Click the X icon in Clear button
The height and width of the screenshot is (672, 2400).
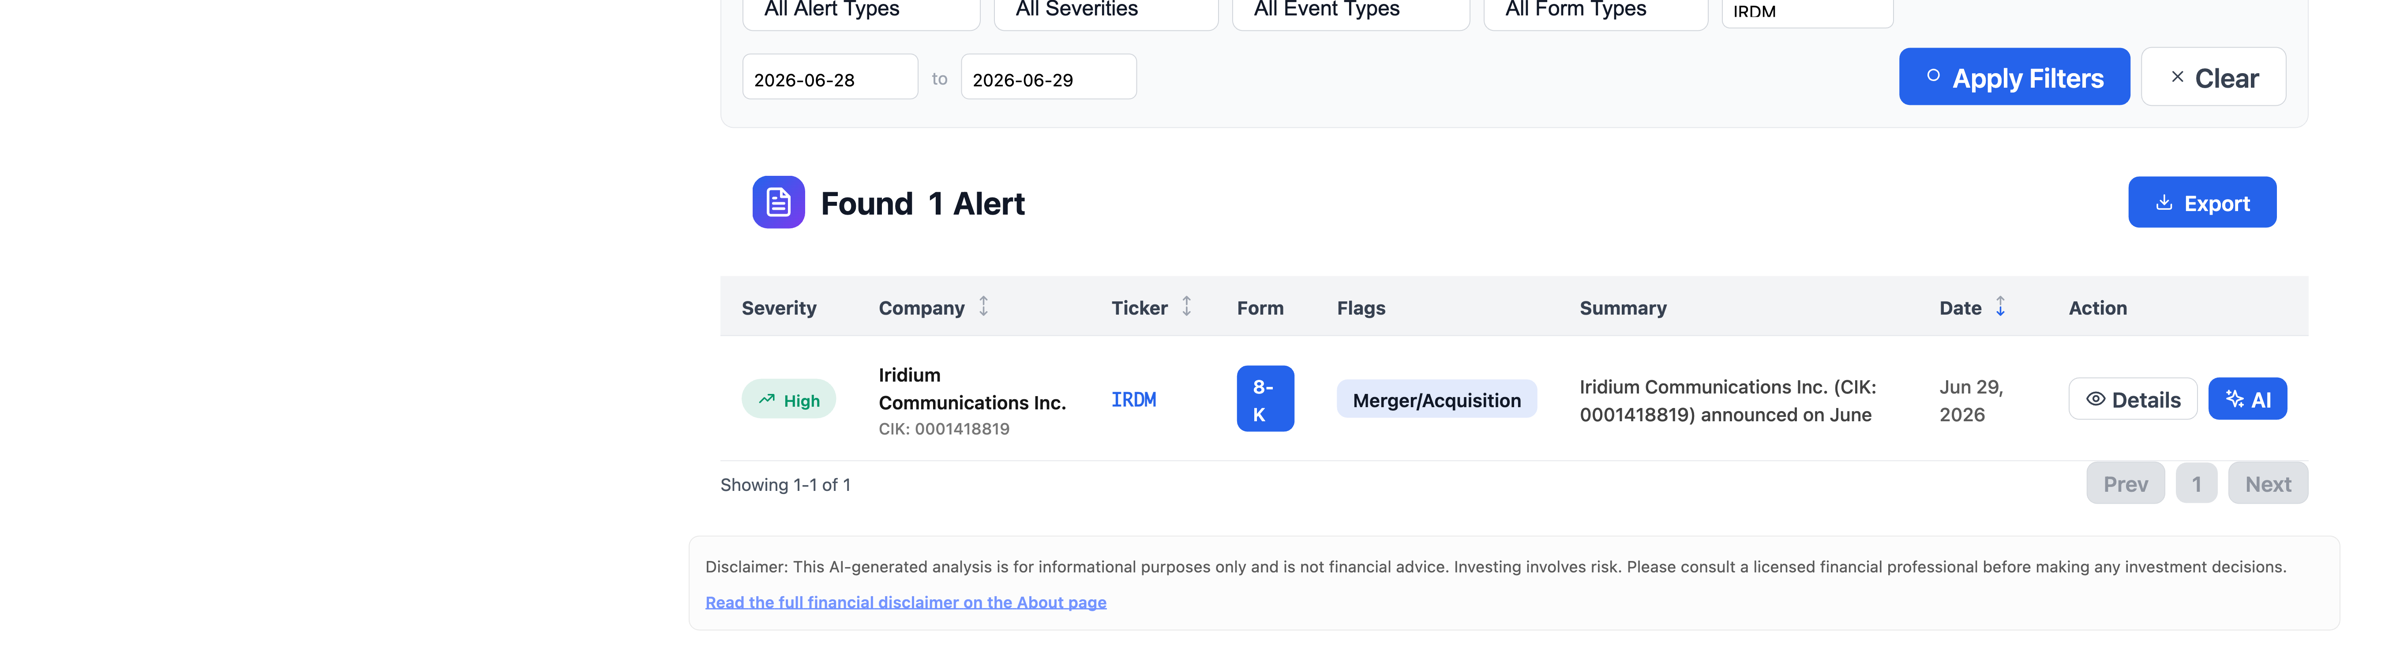[2177, 76]
